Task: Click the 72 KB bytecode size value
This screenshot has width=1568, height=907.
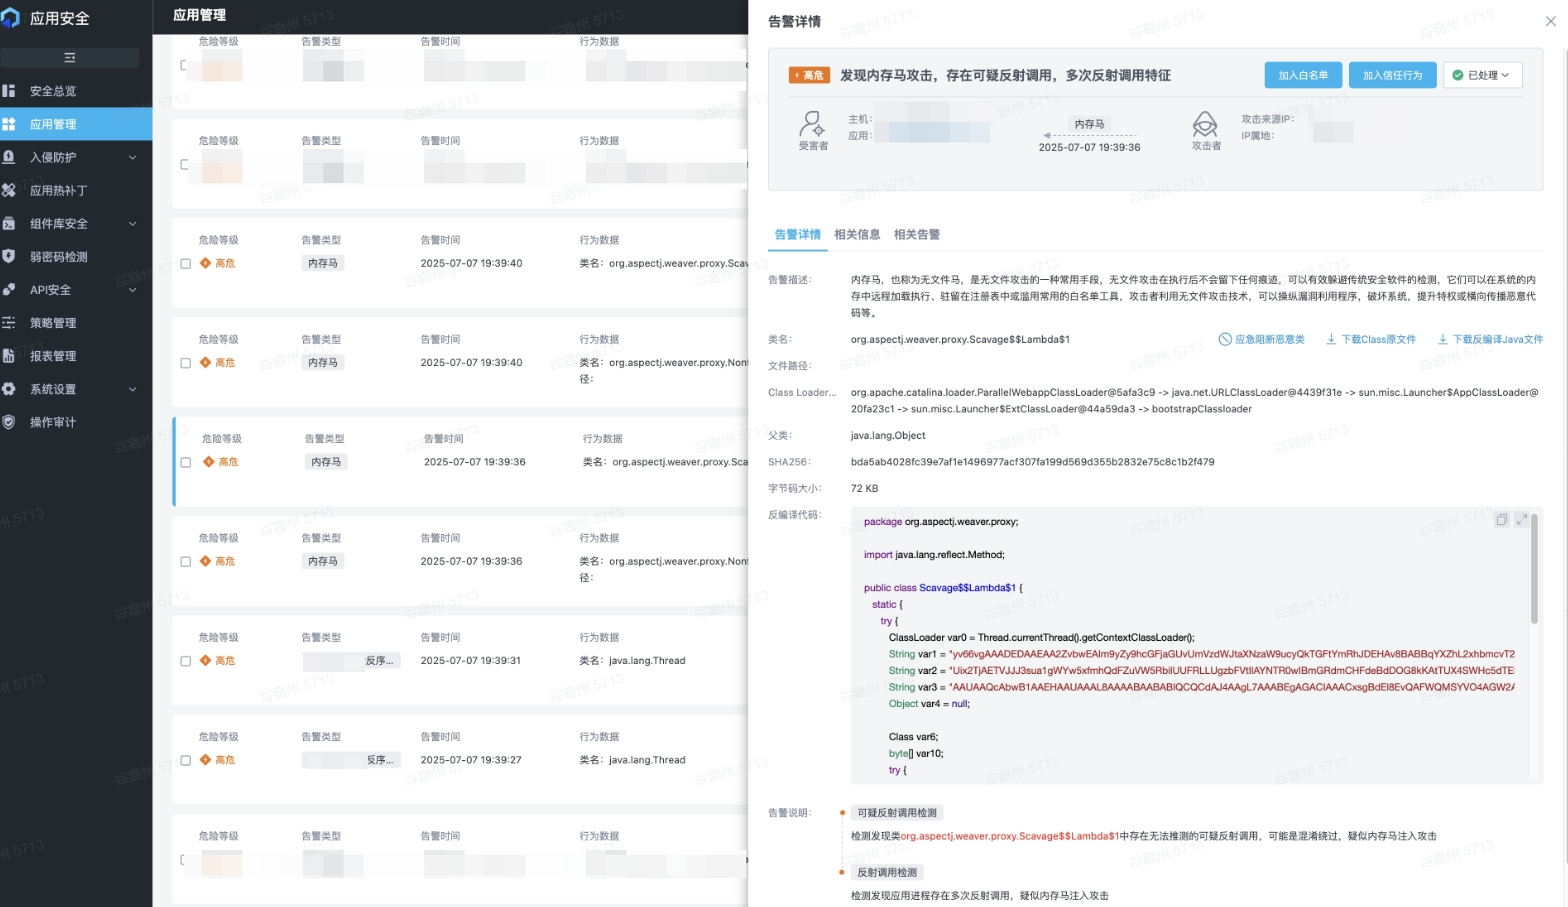Action: [x=864, y=488]
